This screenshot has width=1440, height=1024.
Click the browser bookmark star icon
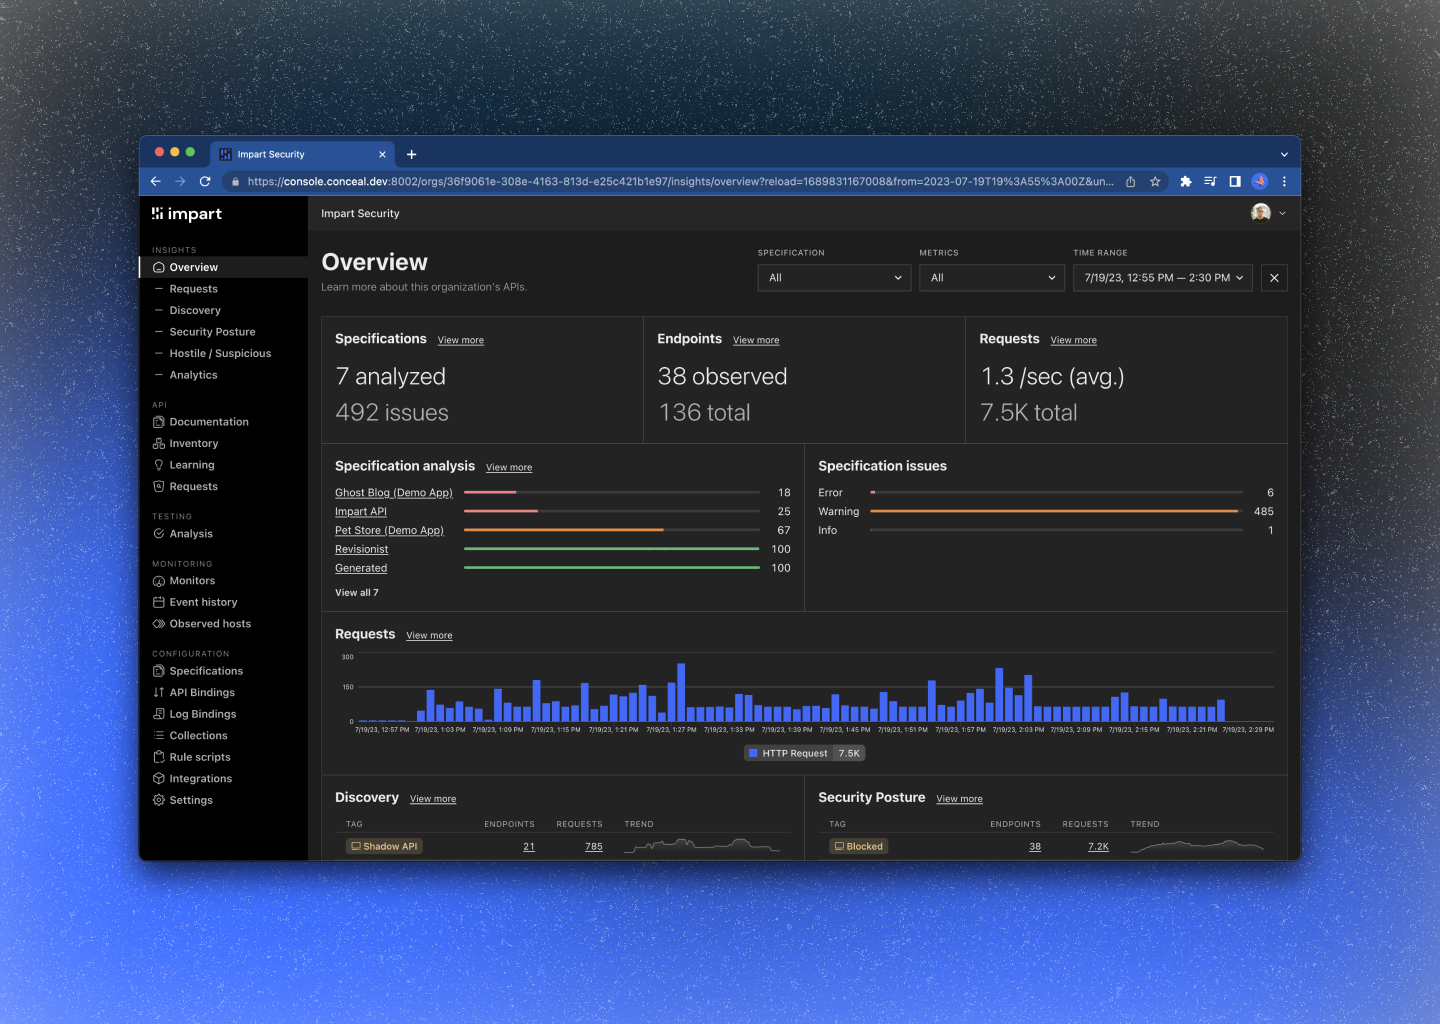coord(1155,182)
